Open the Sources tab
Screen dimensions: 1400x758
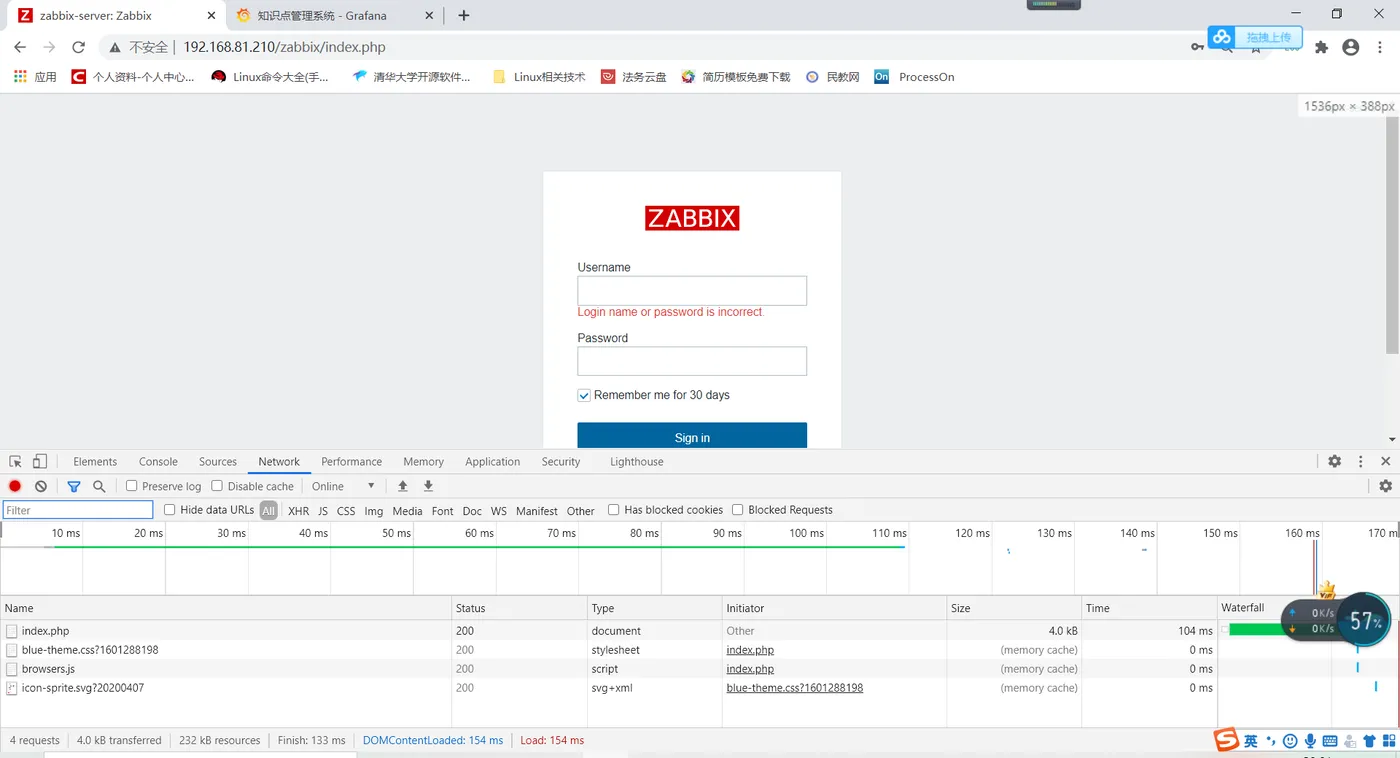pos(218,462)
